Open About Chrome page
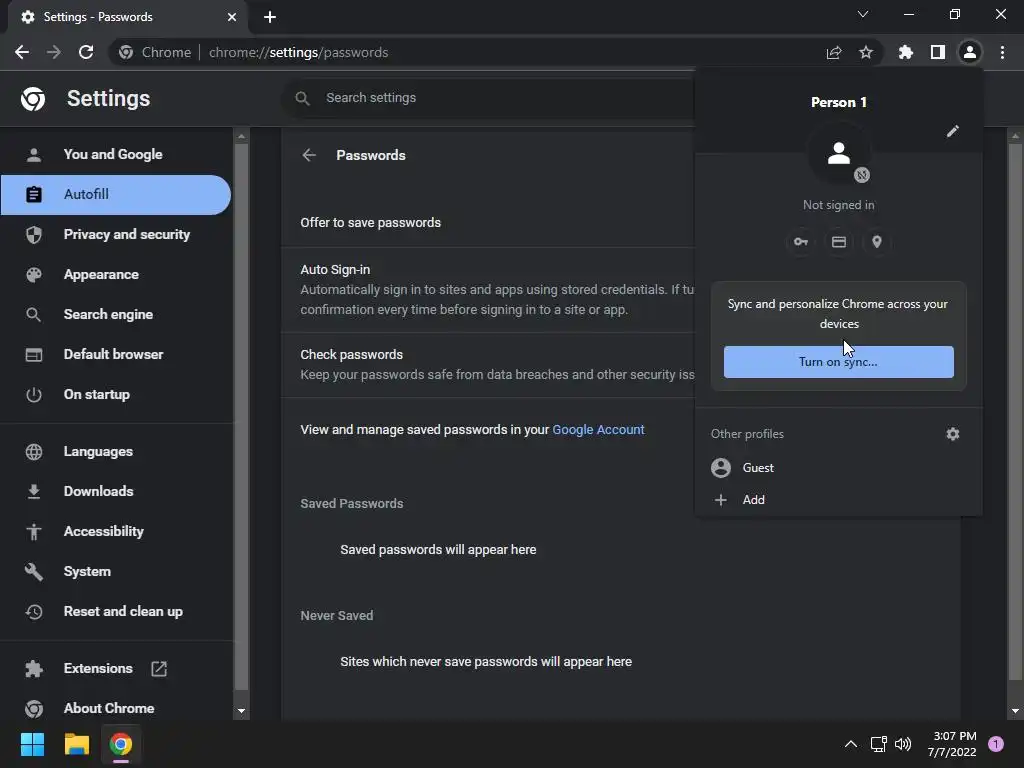 click(x=116, y=709)
